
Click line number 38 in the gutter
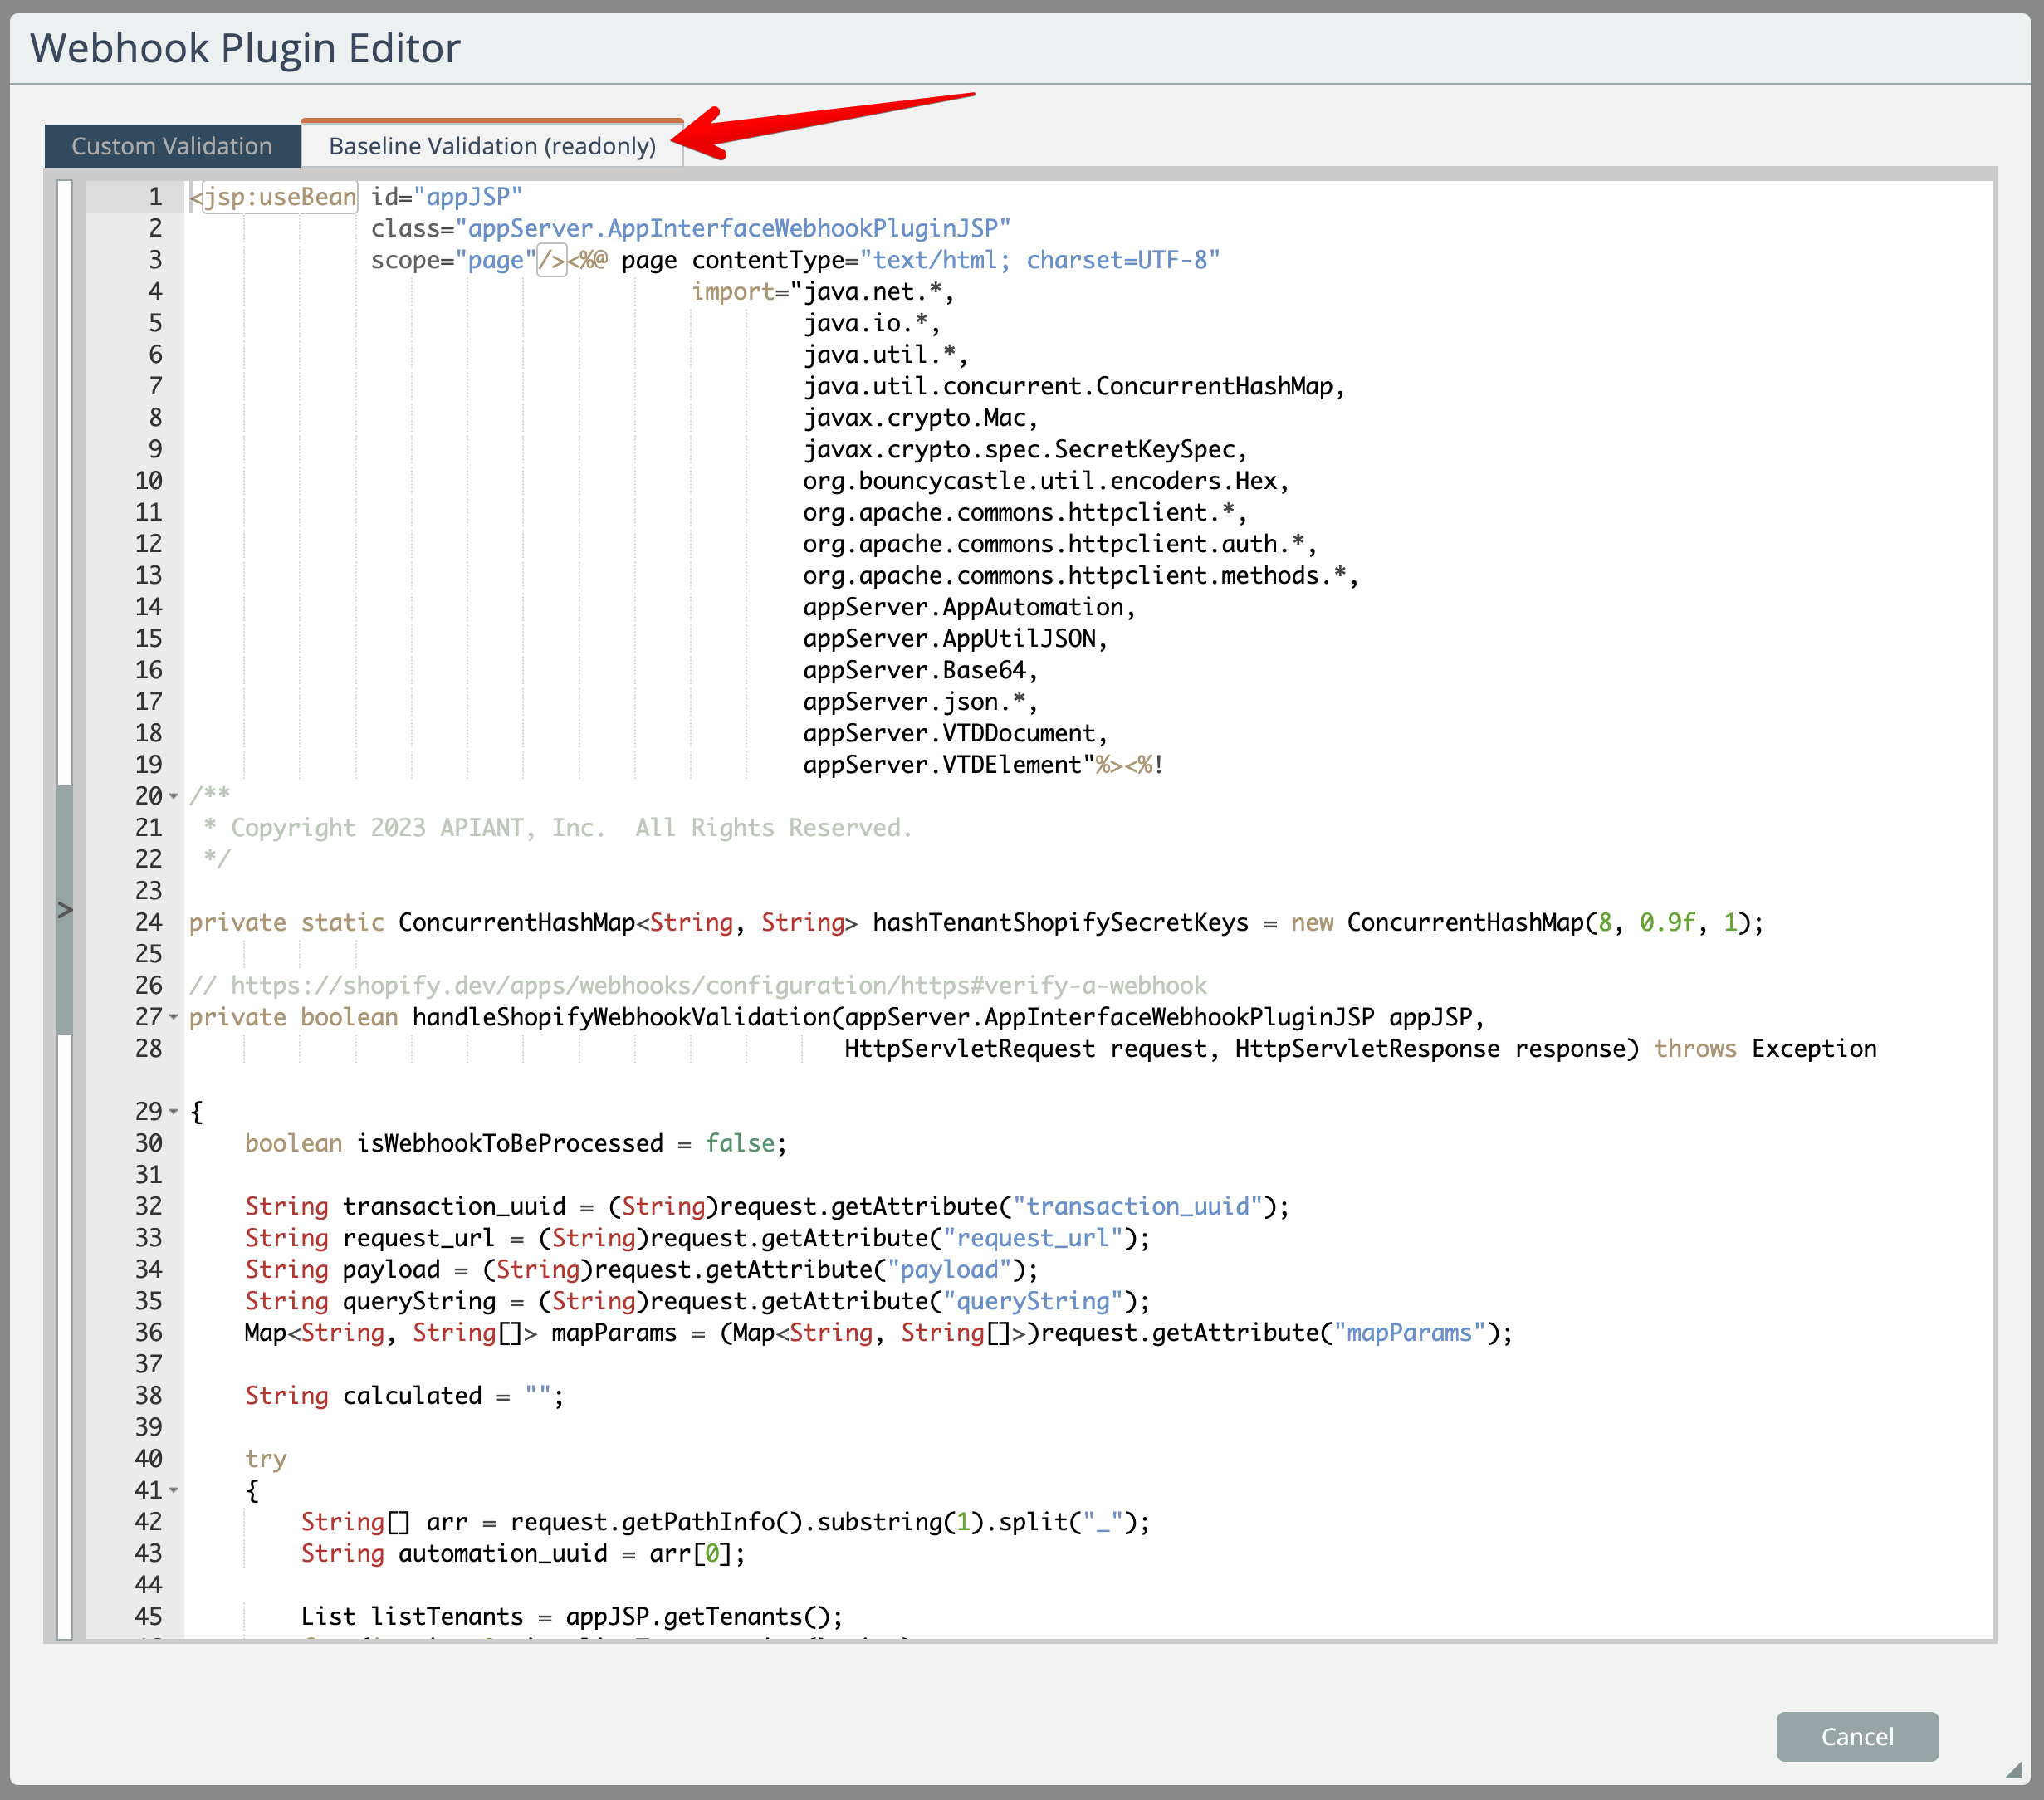[148, 1396]
